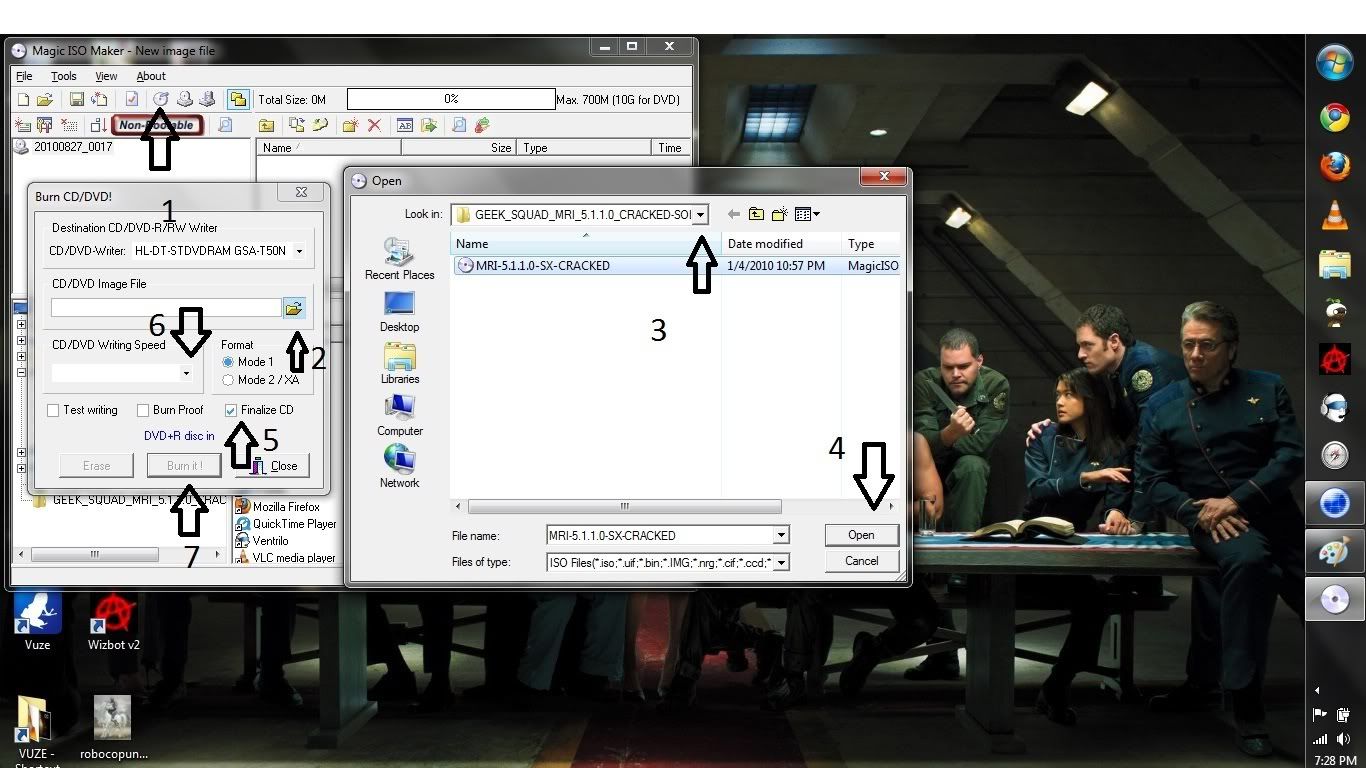Screen dimensions: 1366x768
Task: Open the Wizbot v2 desktop shortcut
Action: click(113, 621)
